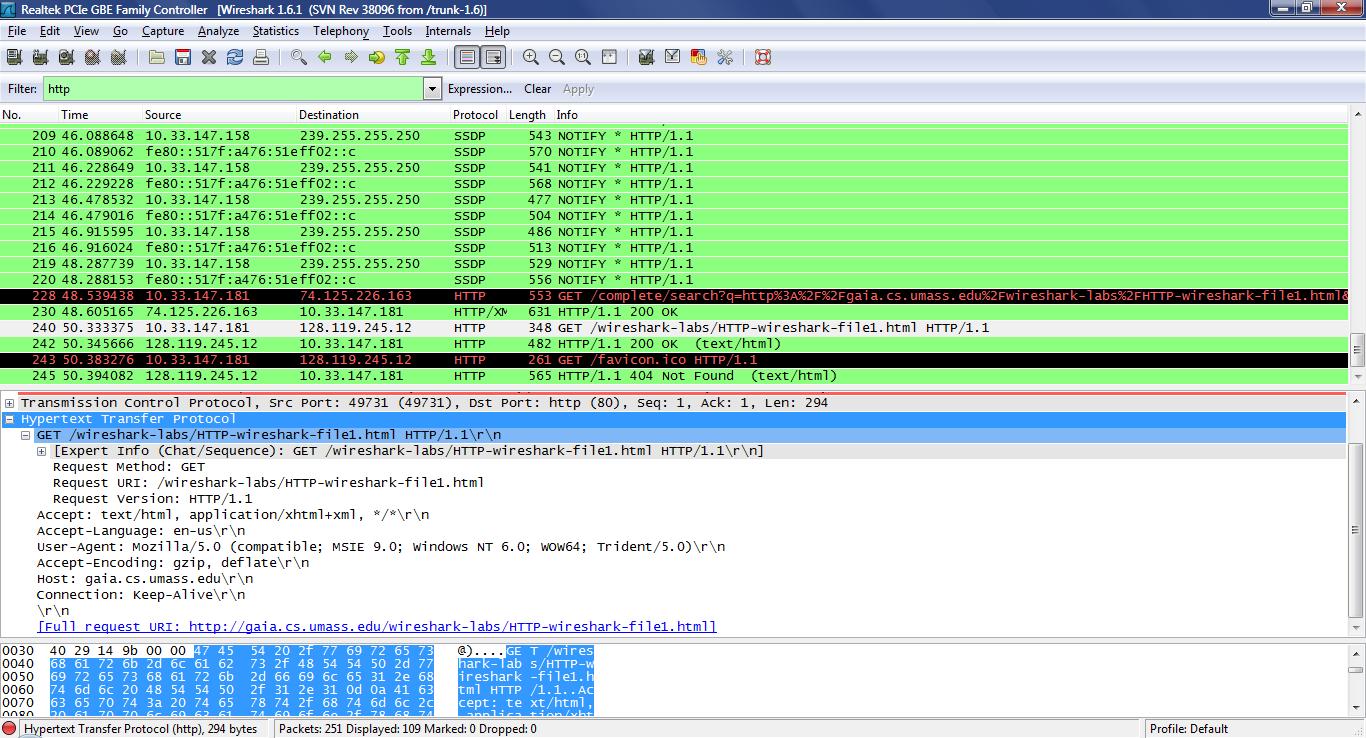Image resolution: width=1366 pixels, height=738 pixels.
Task: Open the Capture Options dialog icon
Action: point(40,57)
